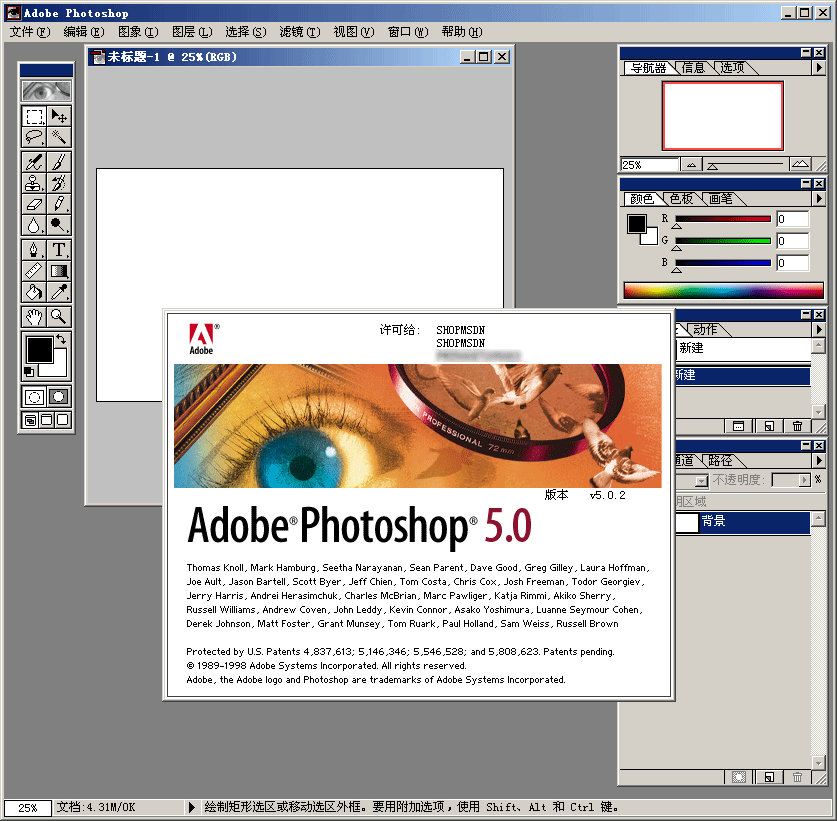The height and width of the screenshot is (821, 837).
Task: Create new document from state in history panel
Action: click(769, 425)
